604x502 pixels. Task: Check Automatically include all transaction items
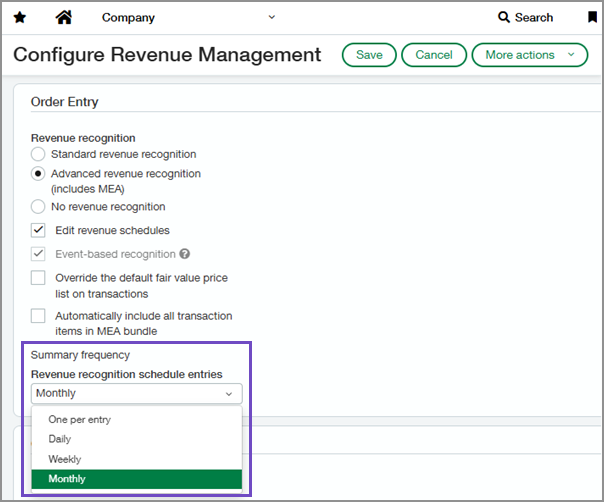click(38, 316)
